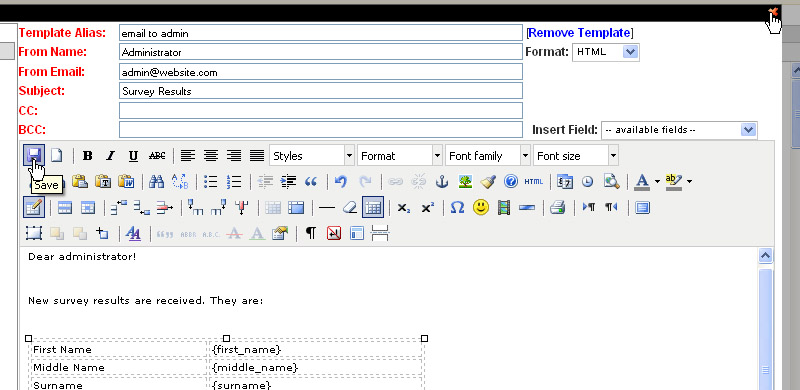Open the Insert Field available fields dropdown

point(679,130)
